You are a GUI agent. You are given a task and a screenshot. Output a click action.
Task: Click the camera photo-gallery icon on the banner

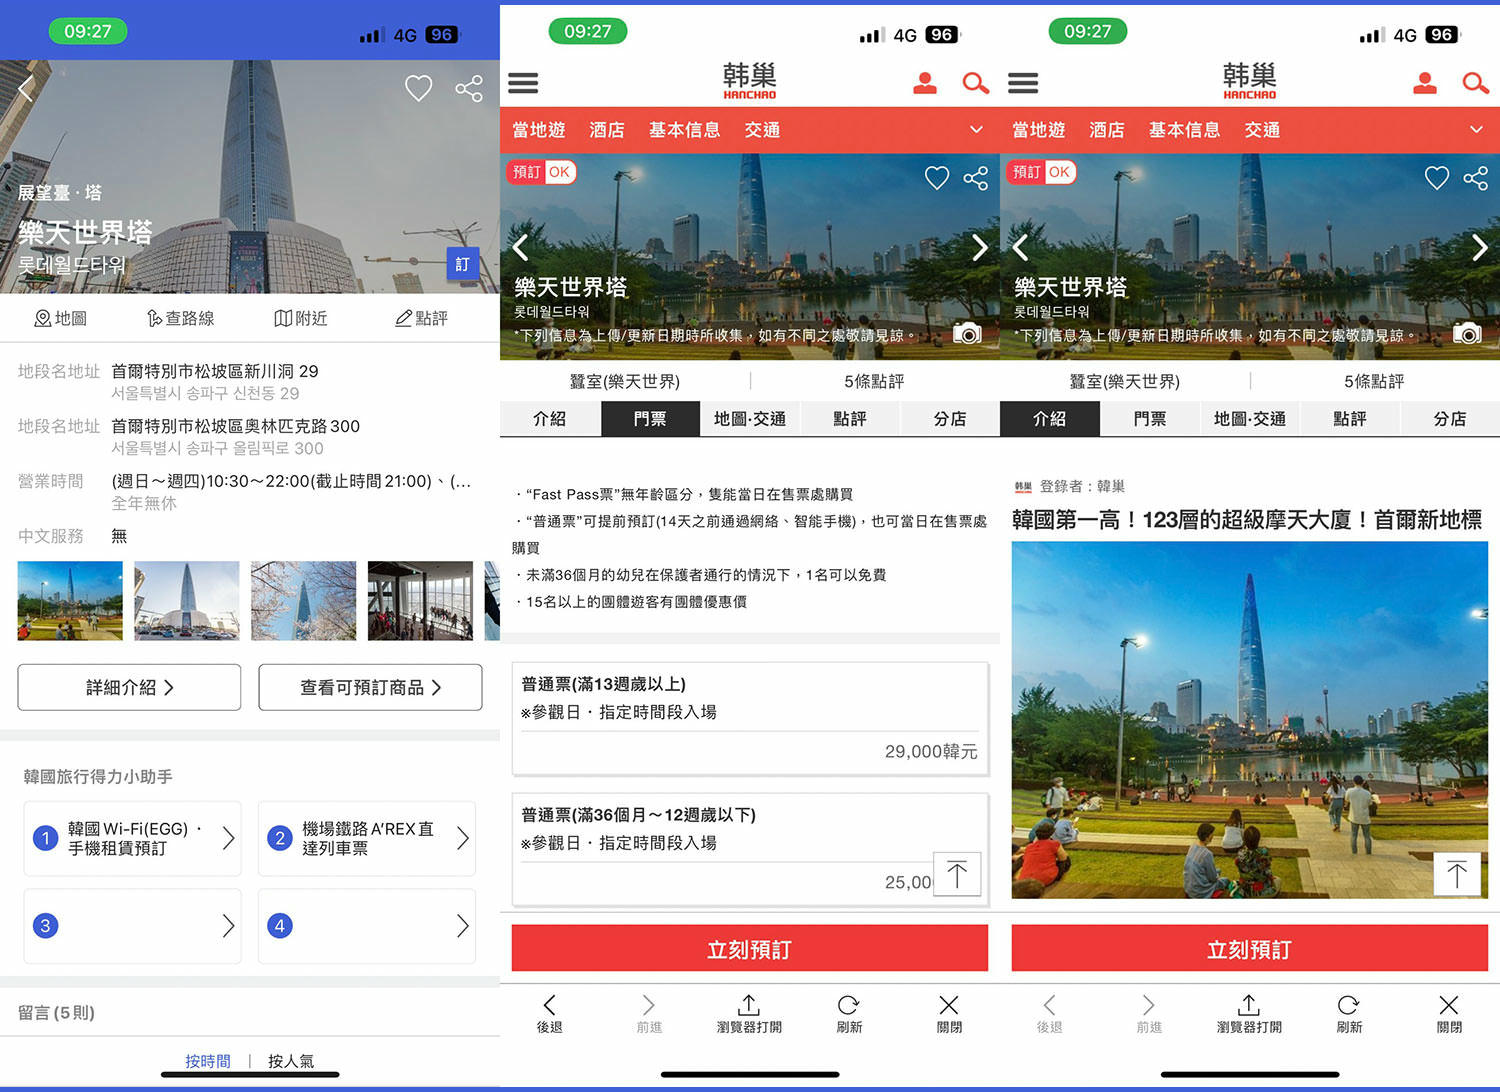pyautogui.click(x=967, y=334)
